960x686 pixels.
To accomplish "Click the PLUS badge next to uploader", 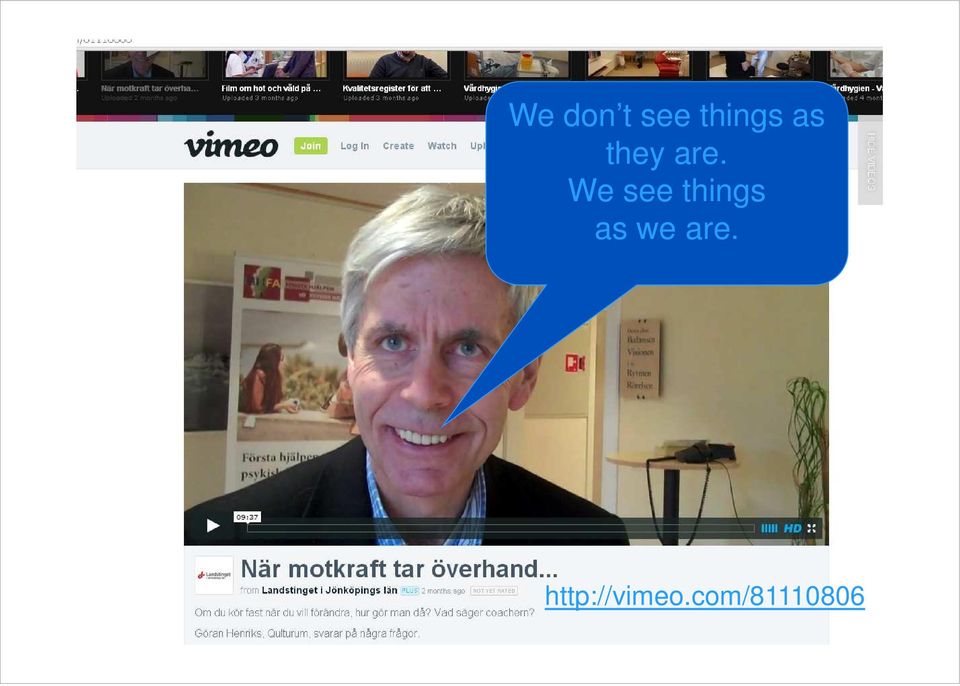I will click(410, 590).
